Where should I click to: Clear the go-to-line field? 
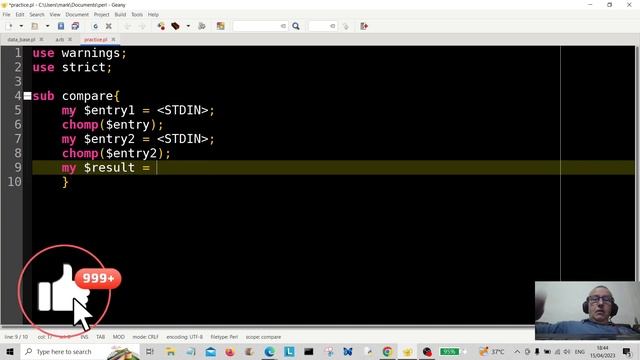tap(333, 26)
